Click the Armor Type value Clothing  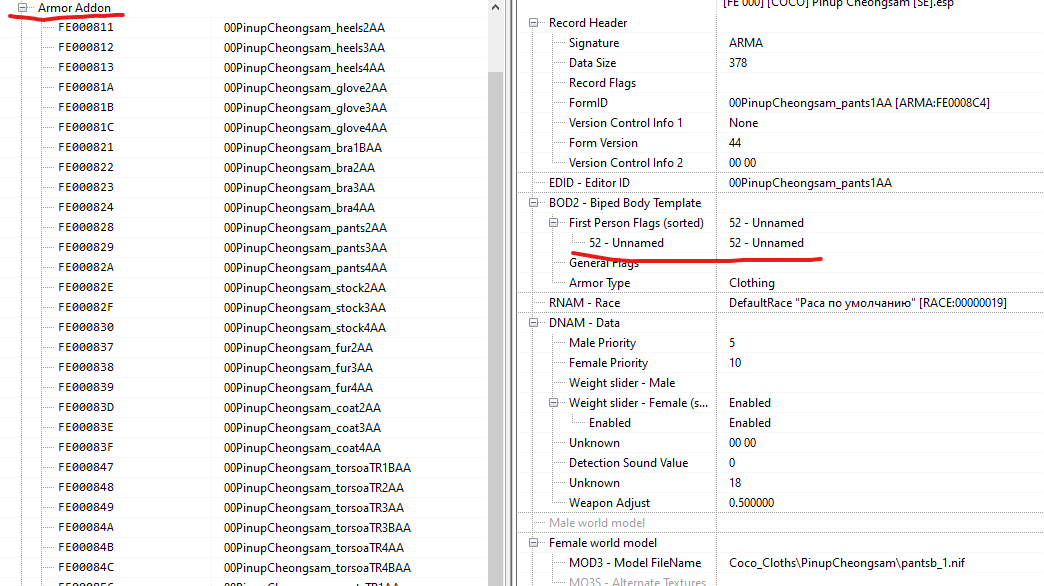(752, 283)
